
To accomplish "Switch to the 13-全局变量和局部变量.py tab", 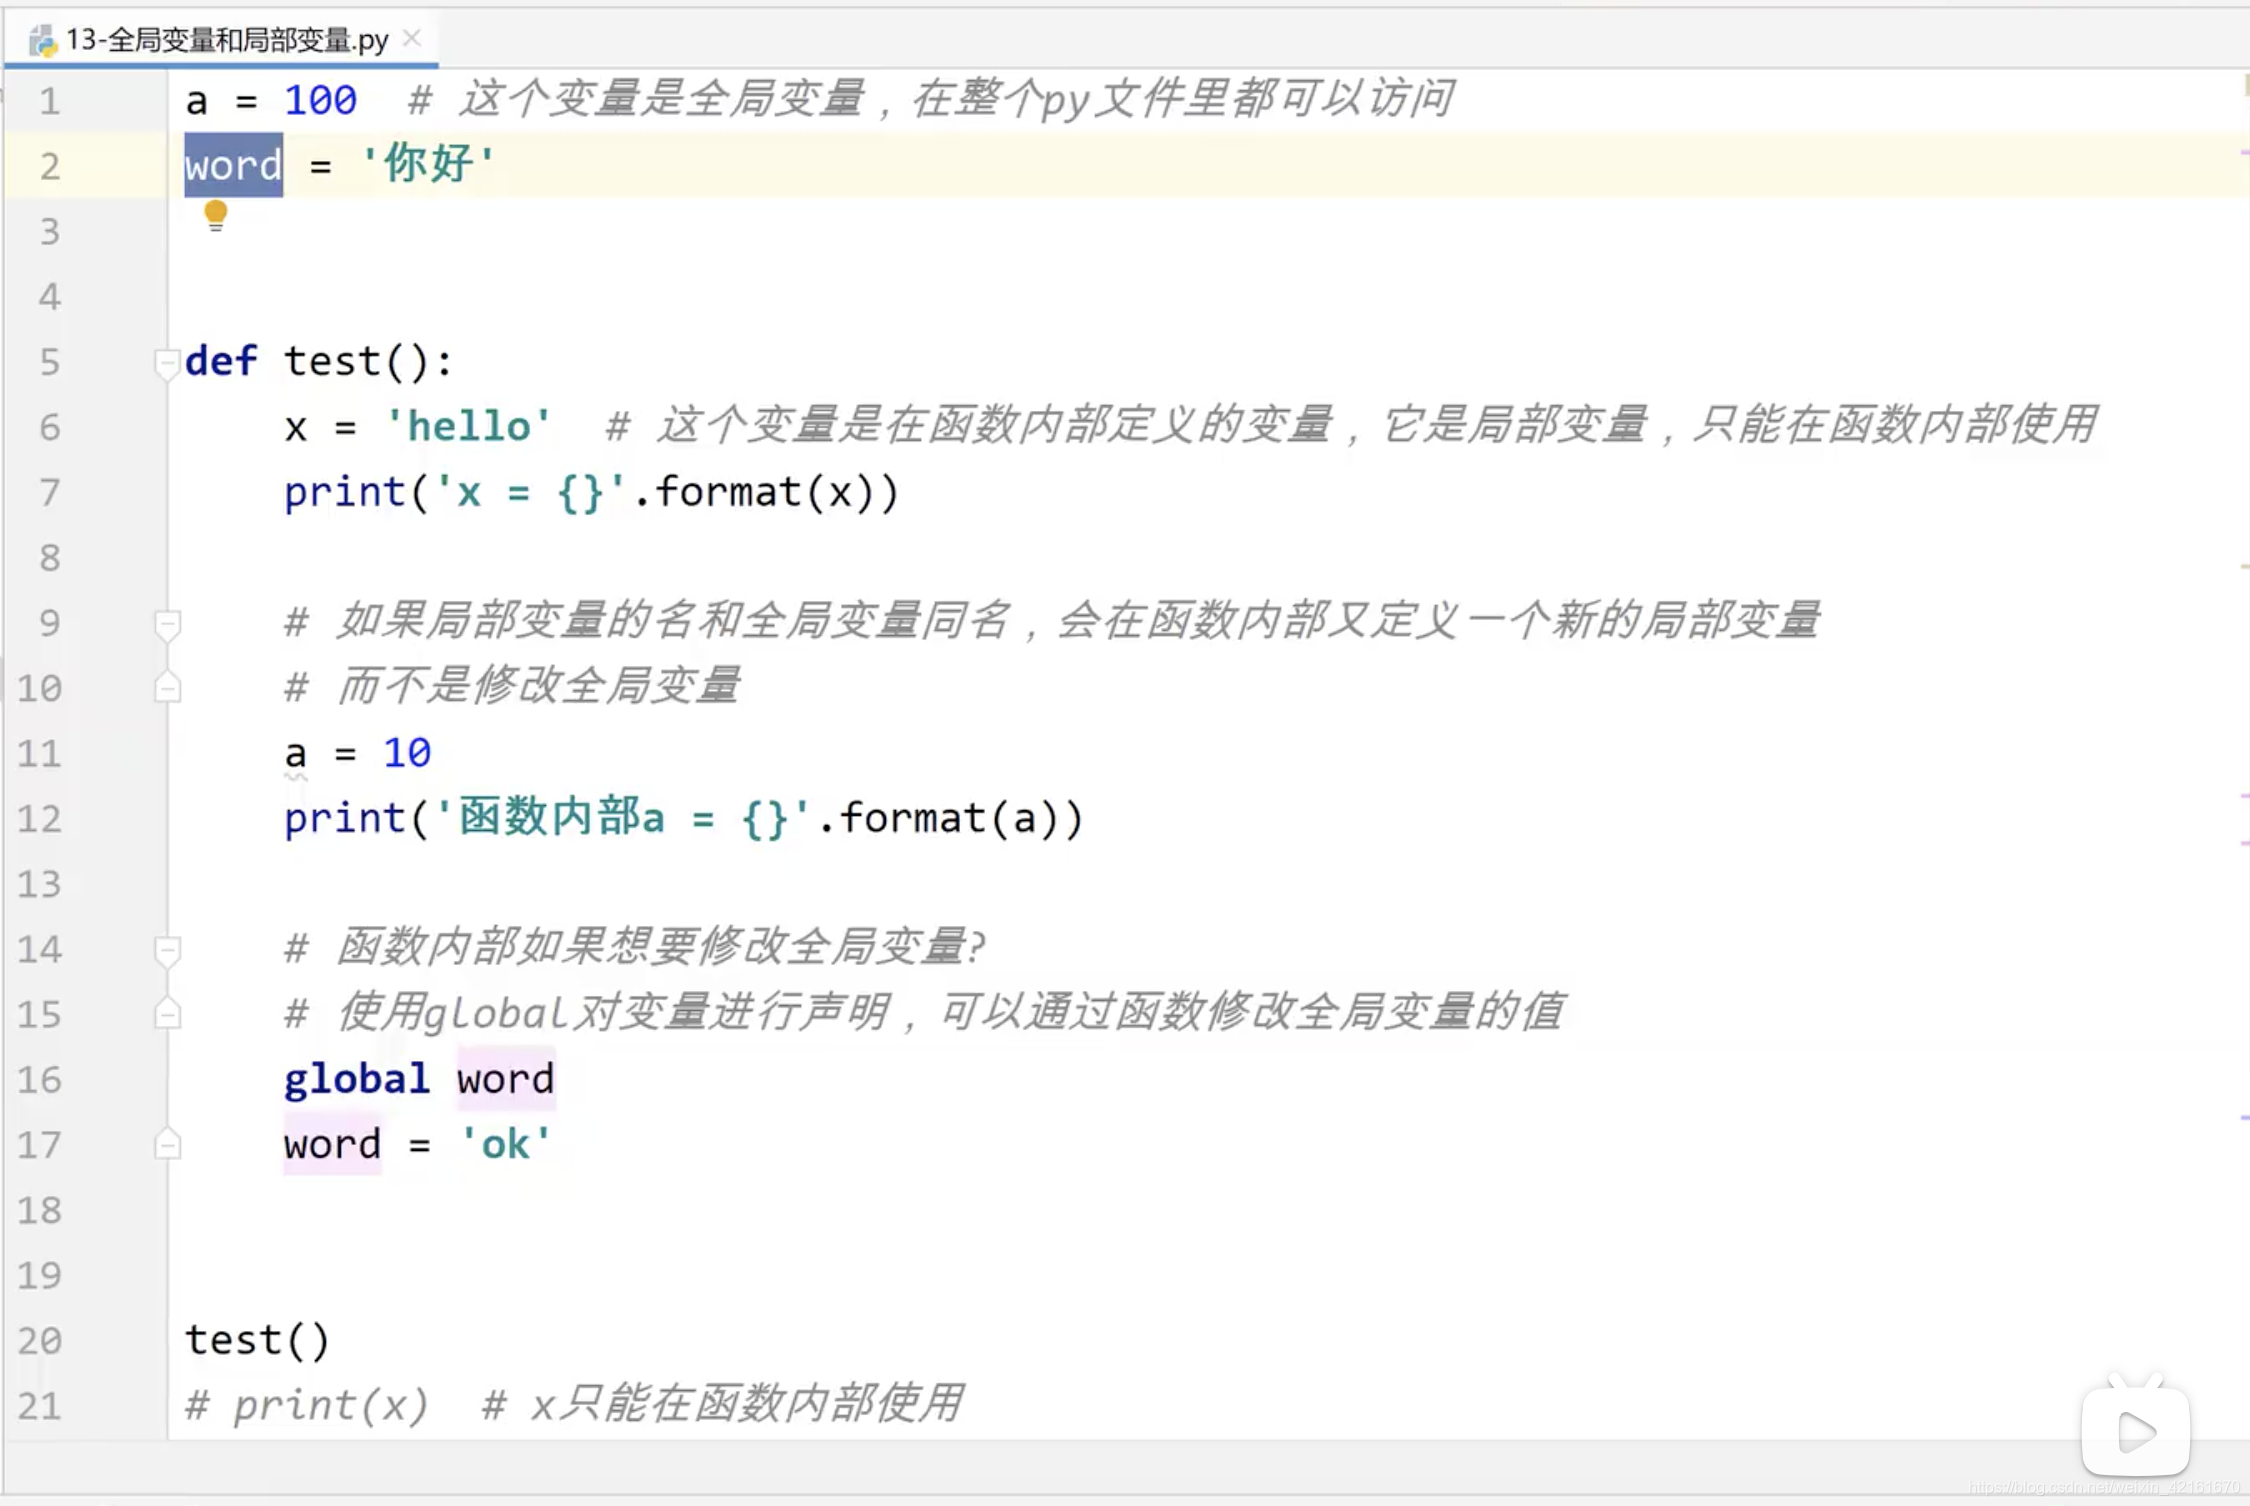I will (x=226, y=40).
